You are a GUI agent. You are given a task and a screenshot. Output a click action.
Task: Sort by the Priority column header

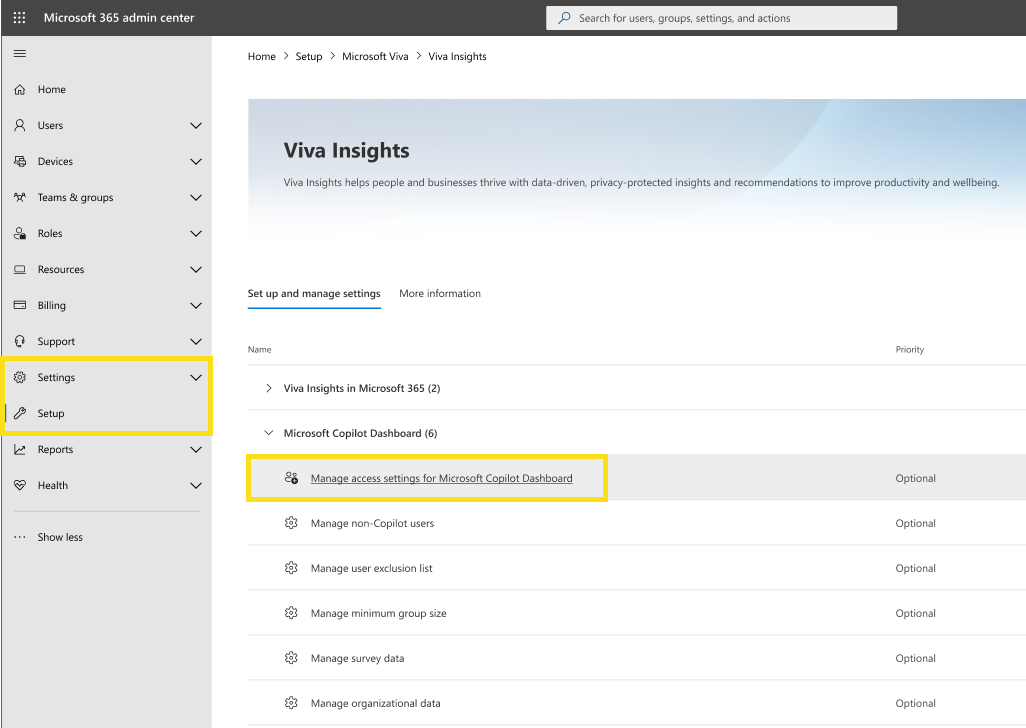pyautogui.click(x=910, y=349)
